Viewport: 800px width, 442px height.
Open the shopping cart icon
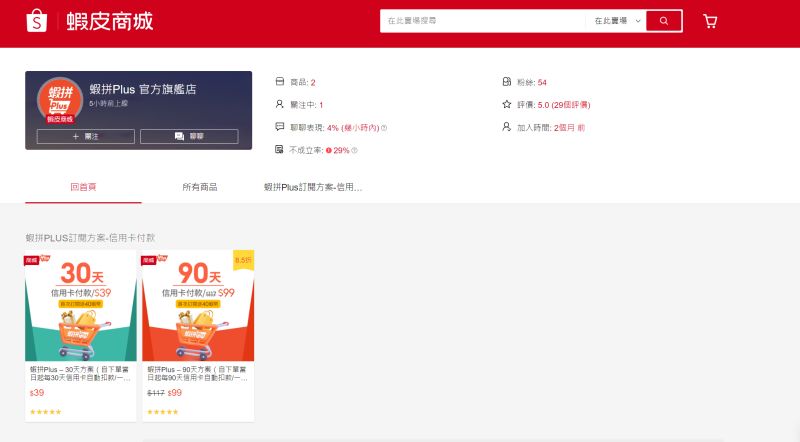pyautogui.click(x=710, y=21)
